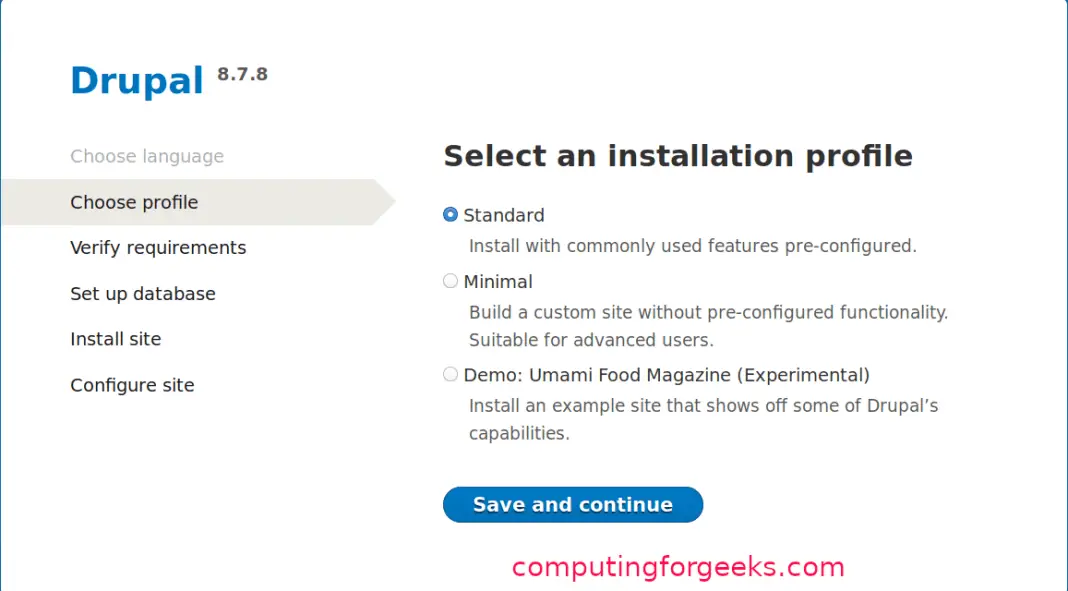
Task: Open the Configure site step
Action: click(x=132, y=385)
